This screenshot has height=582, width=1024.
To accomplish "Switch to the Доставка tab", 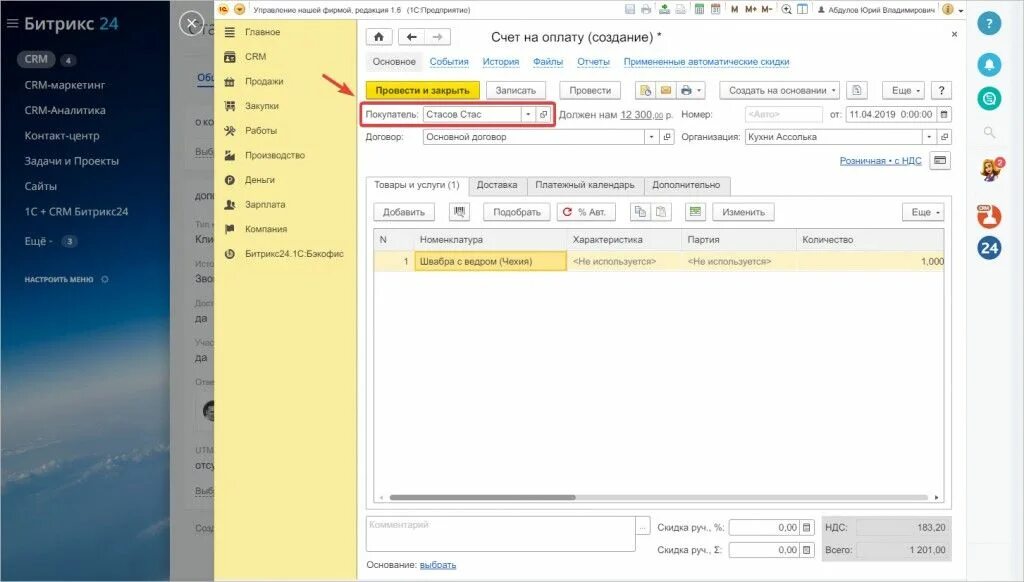I will point(497,185).
